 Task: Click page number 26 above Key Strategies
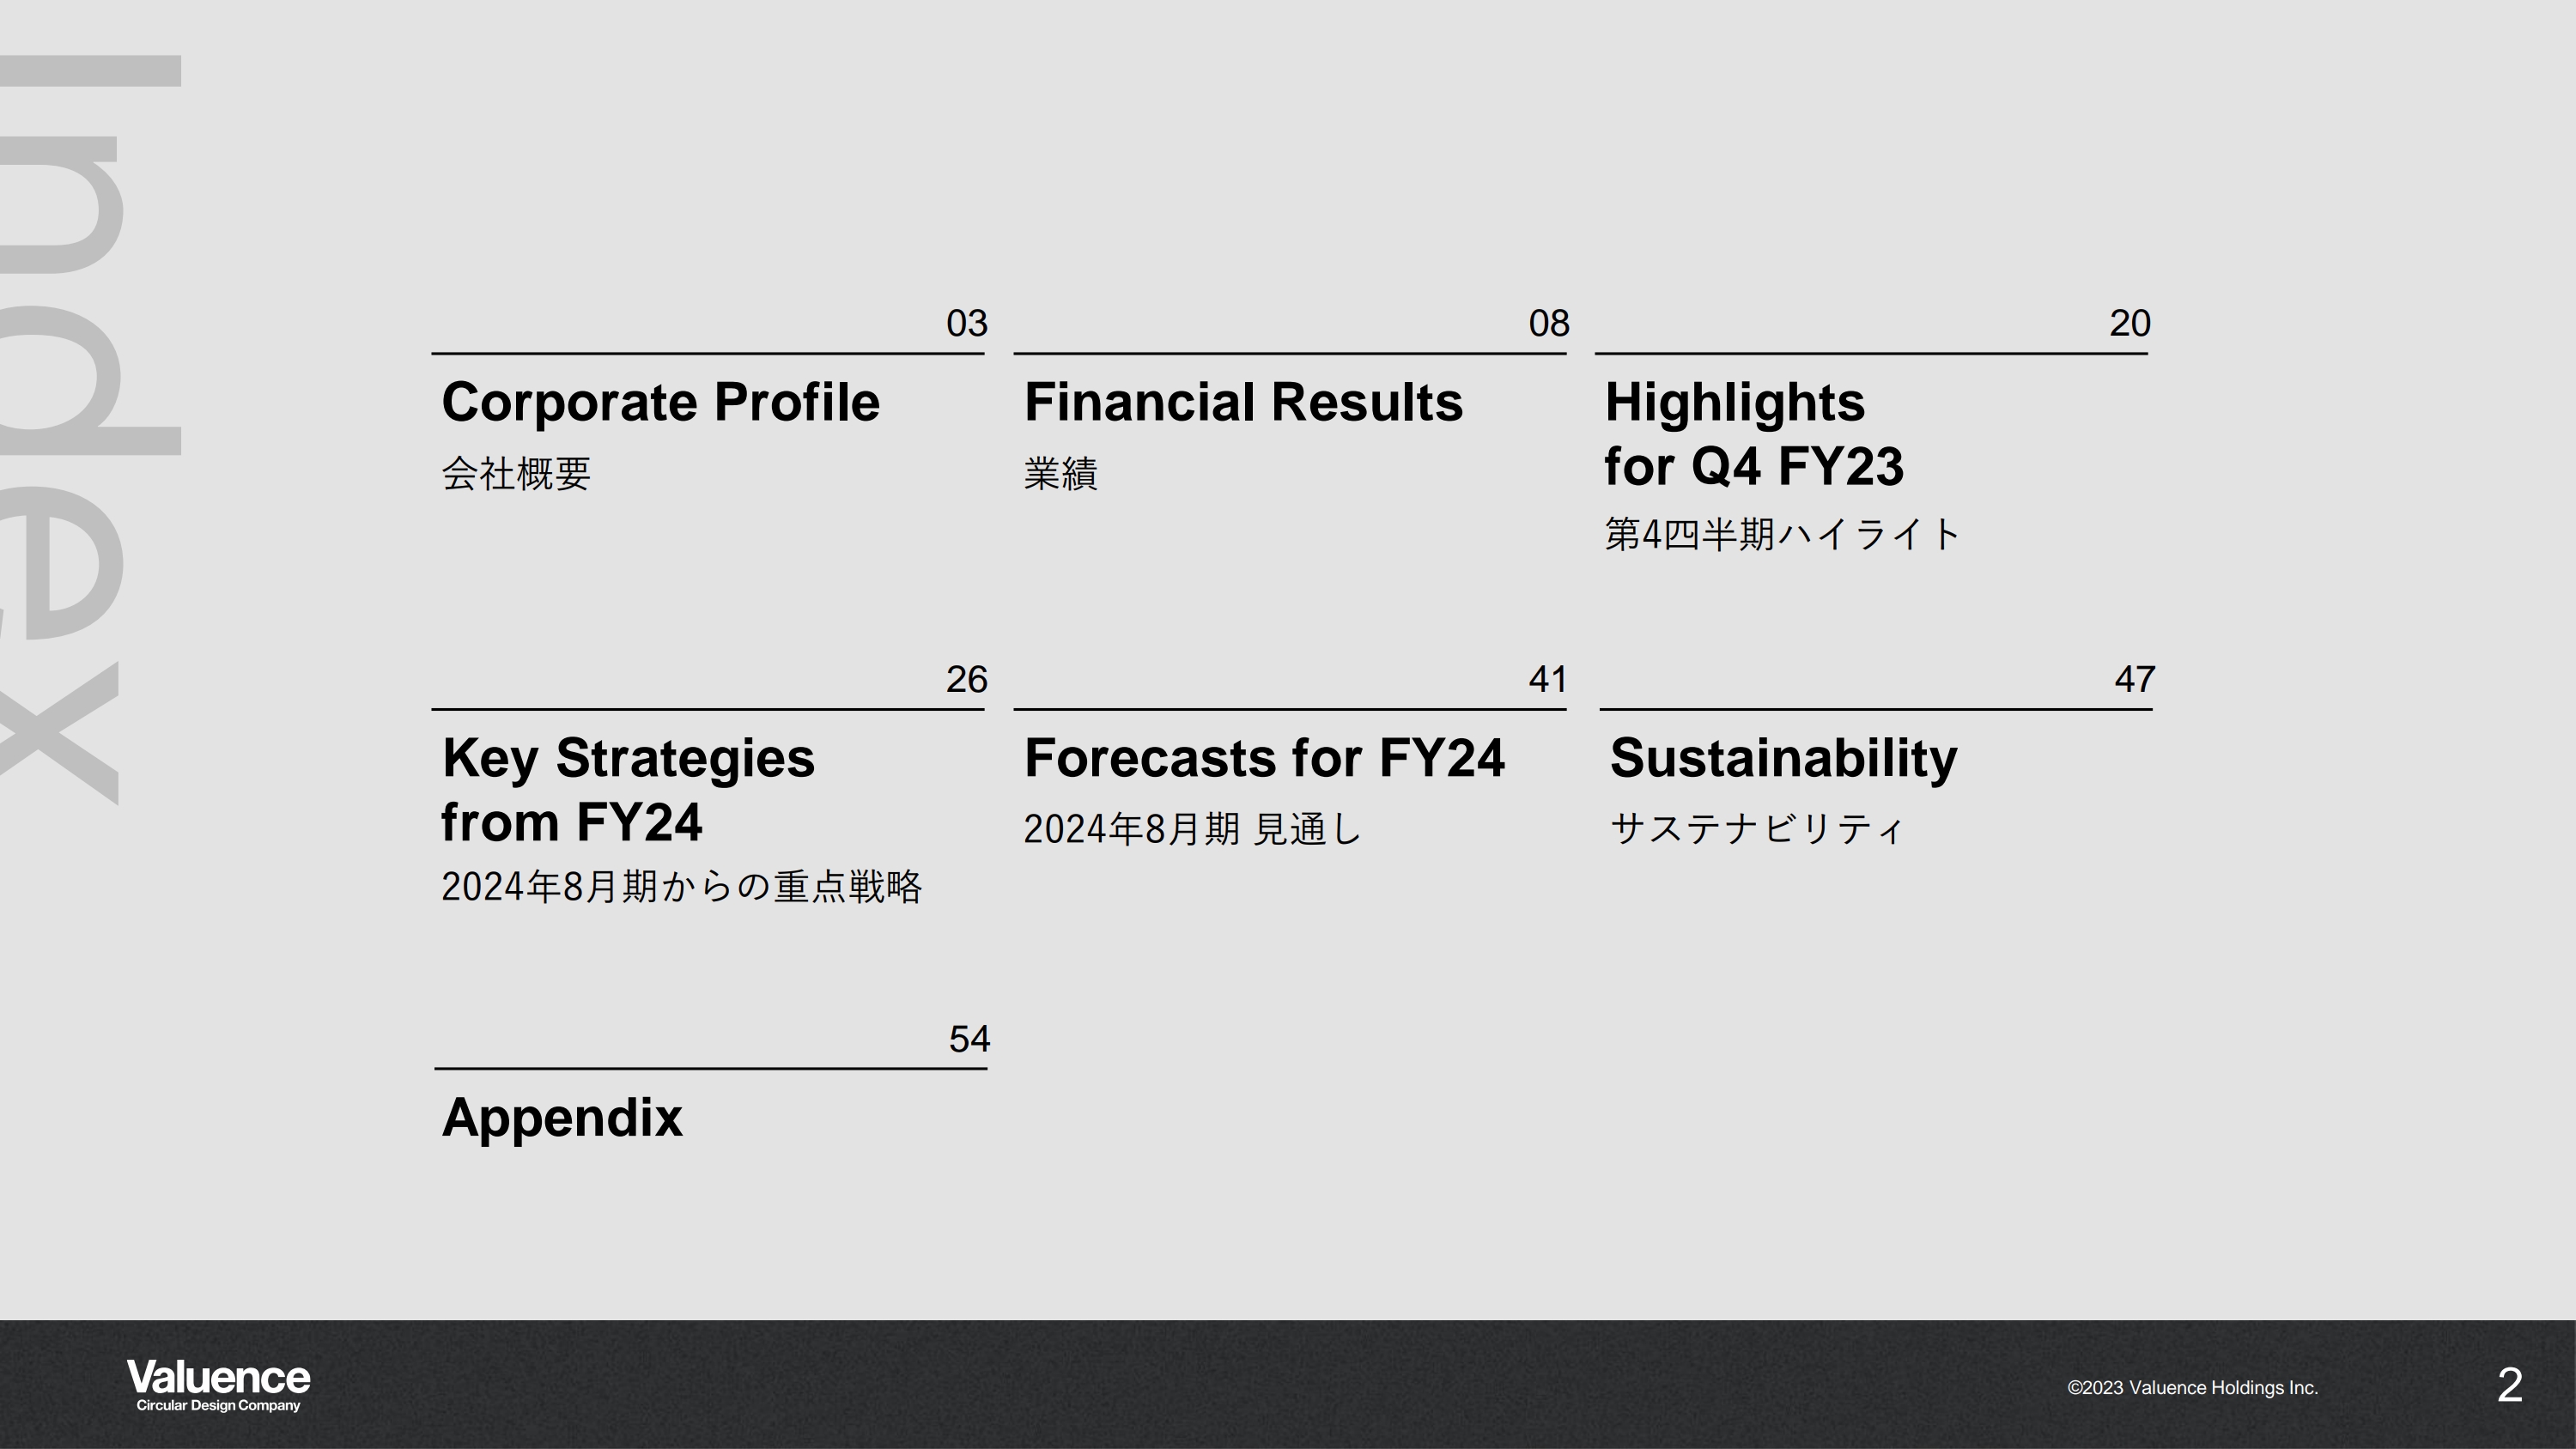pyautogui.click(x=967, y=679)
